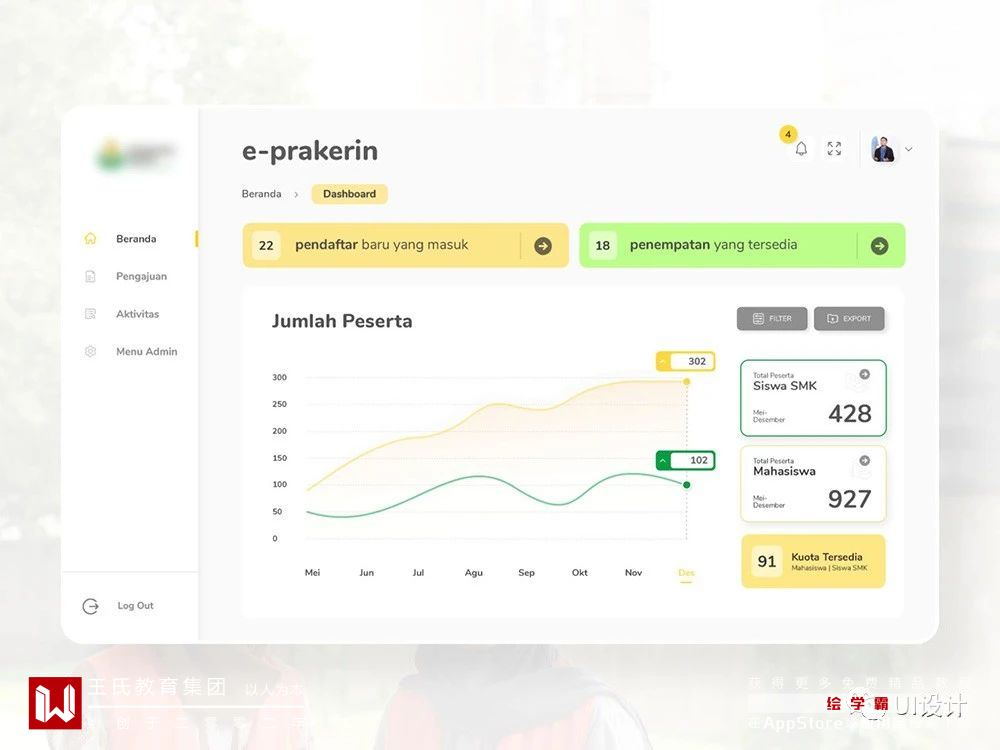The image size is (1000, 750).
Task: Click the Jumlah Peserta heading
Action: pyautogui.click(x=342, y=321)
